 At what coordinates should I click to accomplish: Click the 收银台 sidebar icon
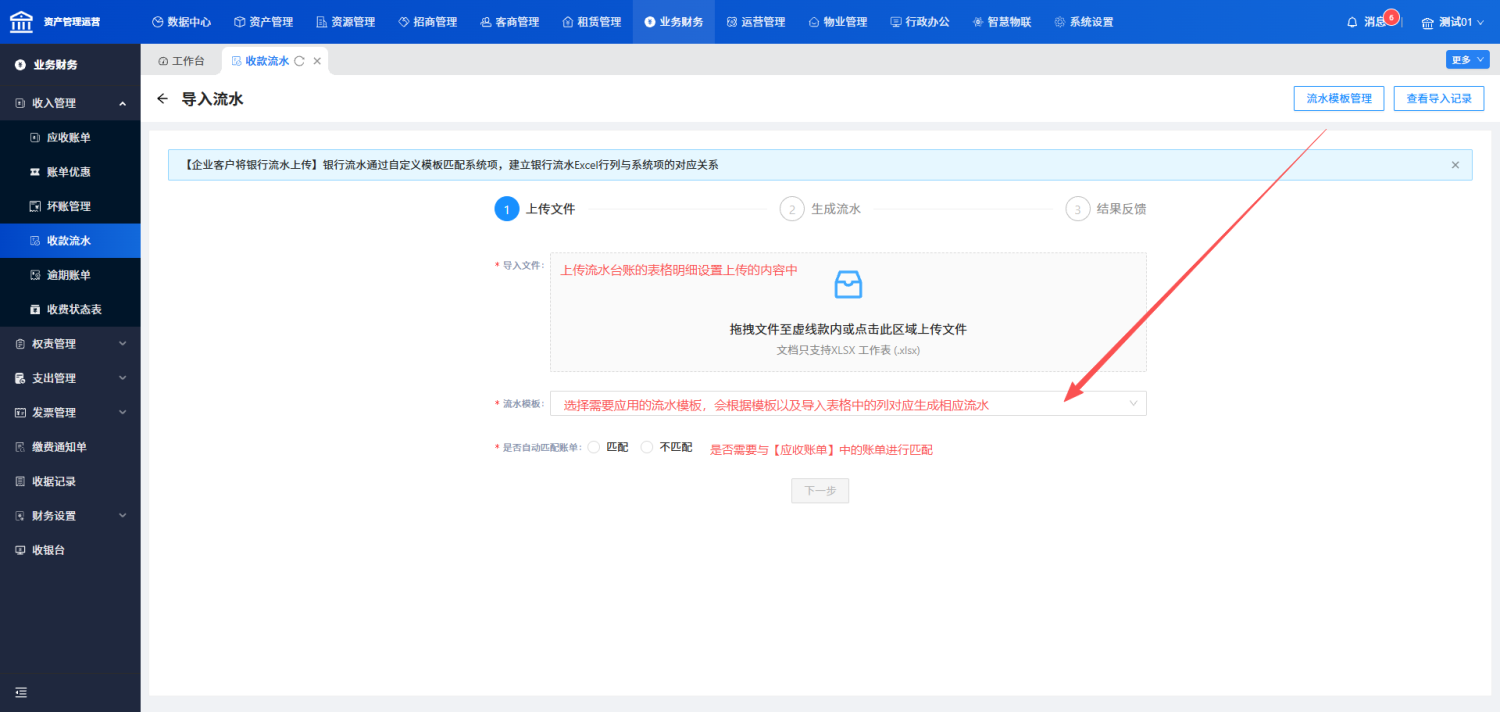[20, 550]
